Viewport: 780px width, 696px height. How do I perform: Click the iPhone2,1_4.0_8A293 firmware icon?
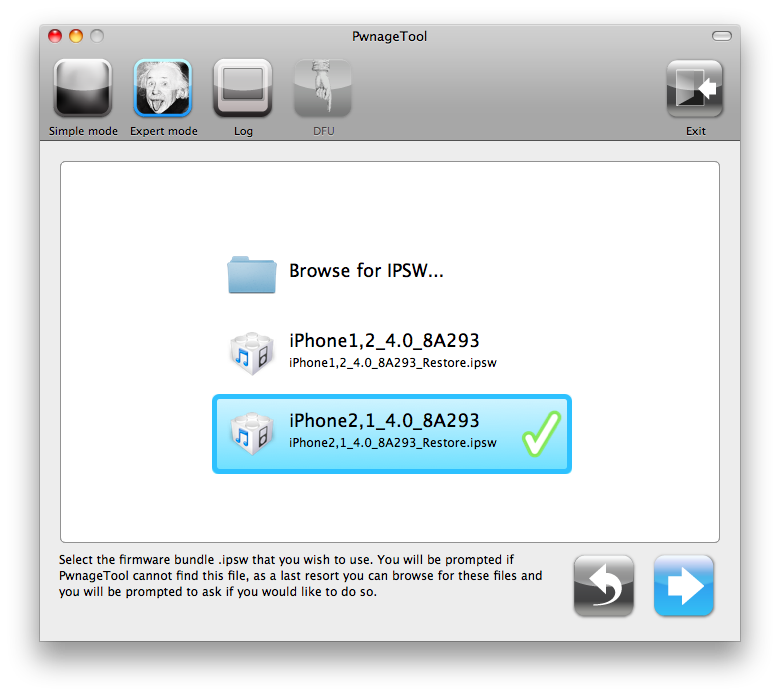(x=252, y=433)
